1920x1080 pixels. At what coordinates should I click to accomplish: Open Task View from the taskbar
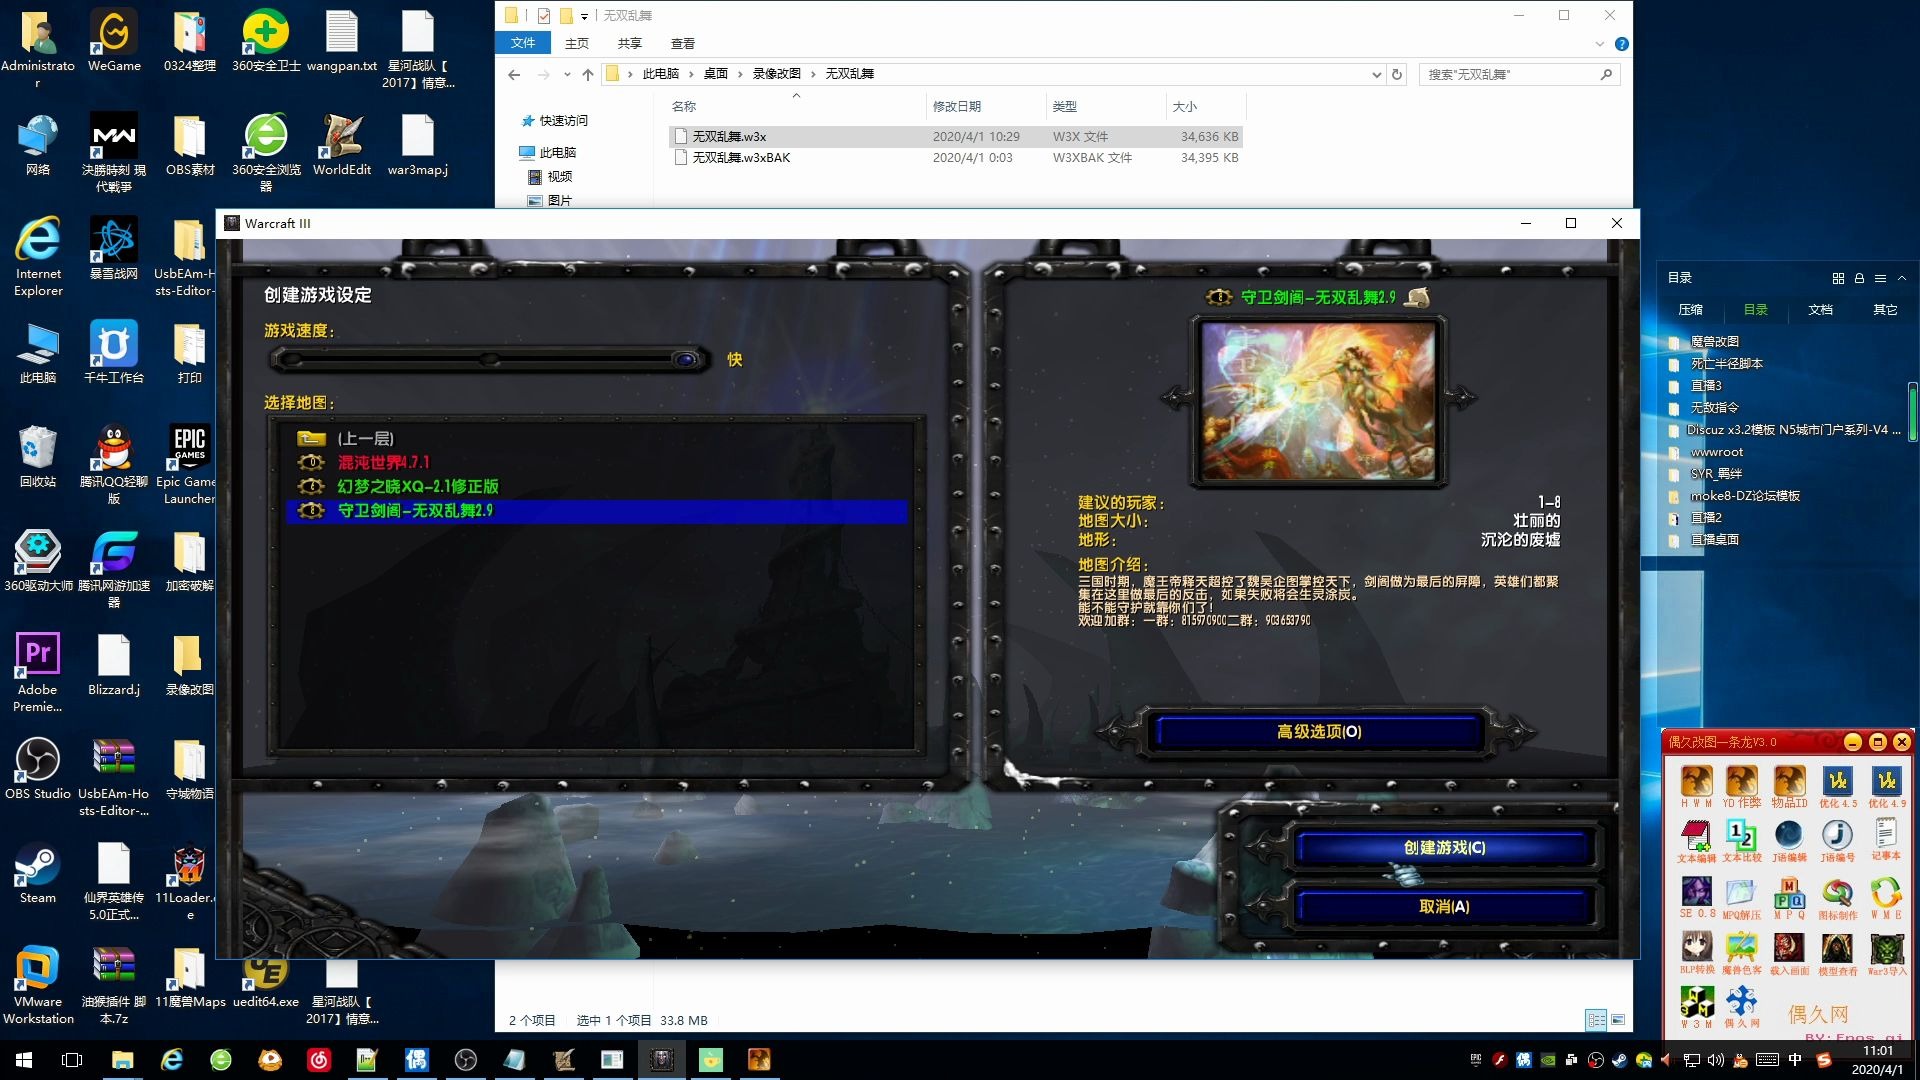(x=72, y=1060)
